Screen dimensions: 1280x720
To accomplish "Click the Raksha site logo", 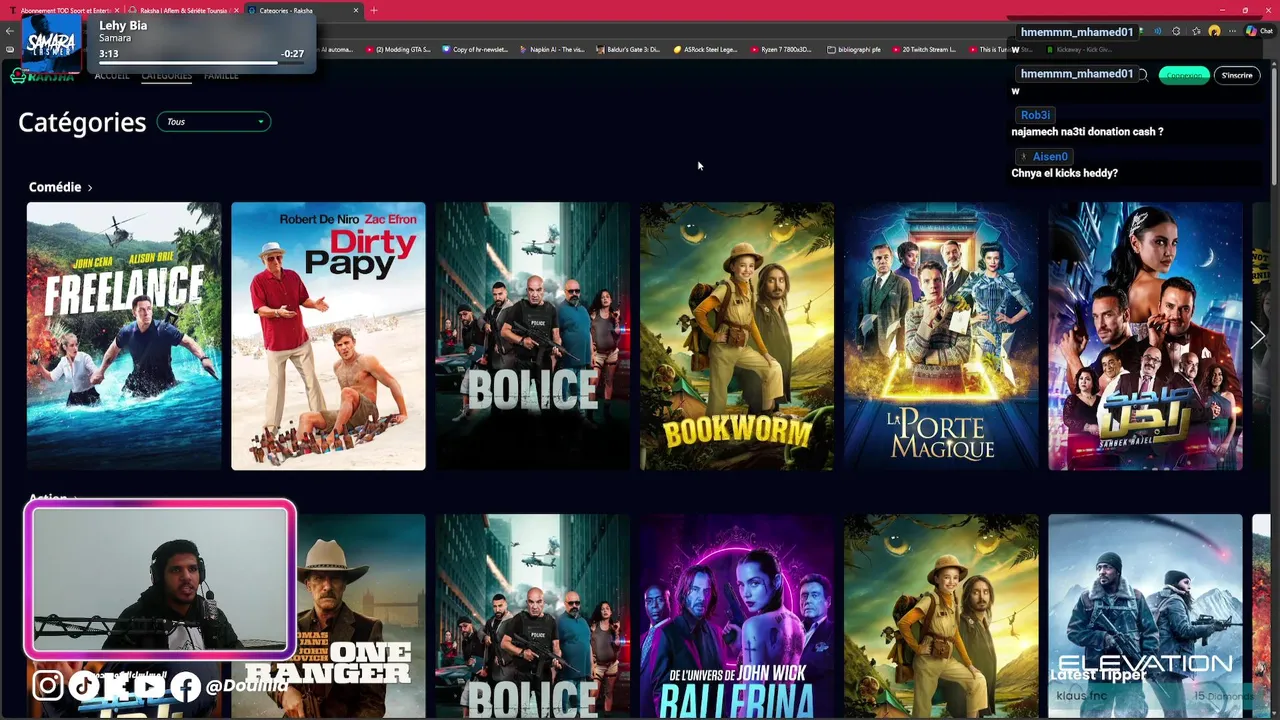I will point(40,76).
